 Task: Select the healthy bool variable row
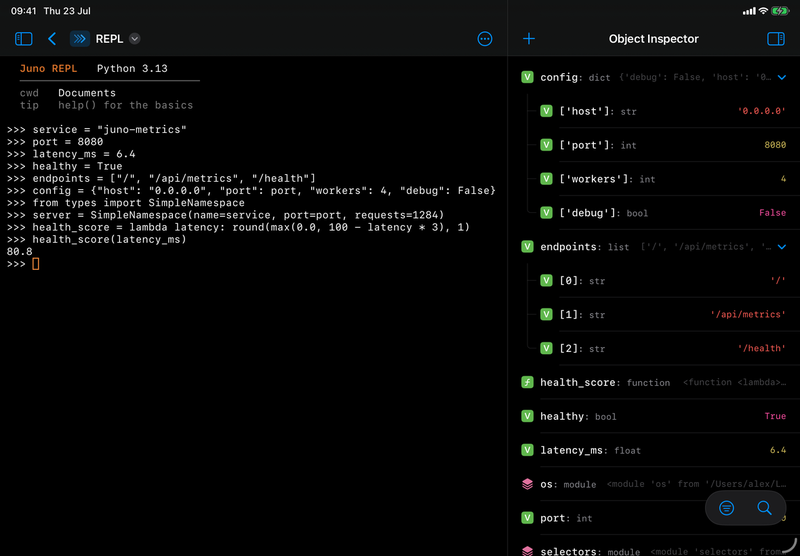654,416
